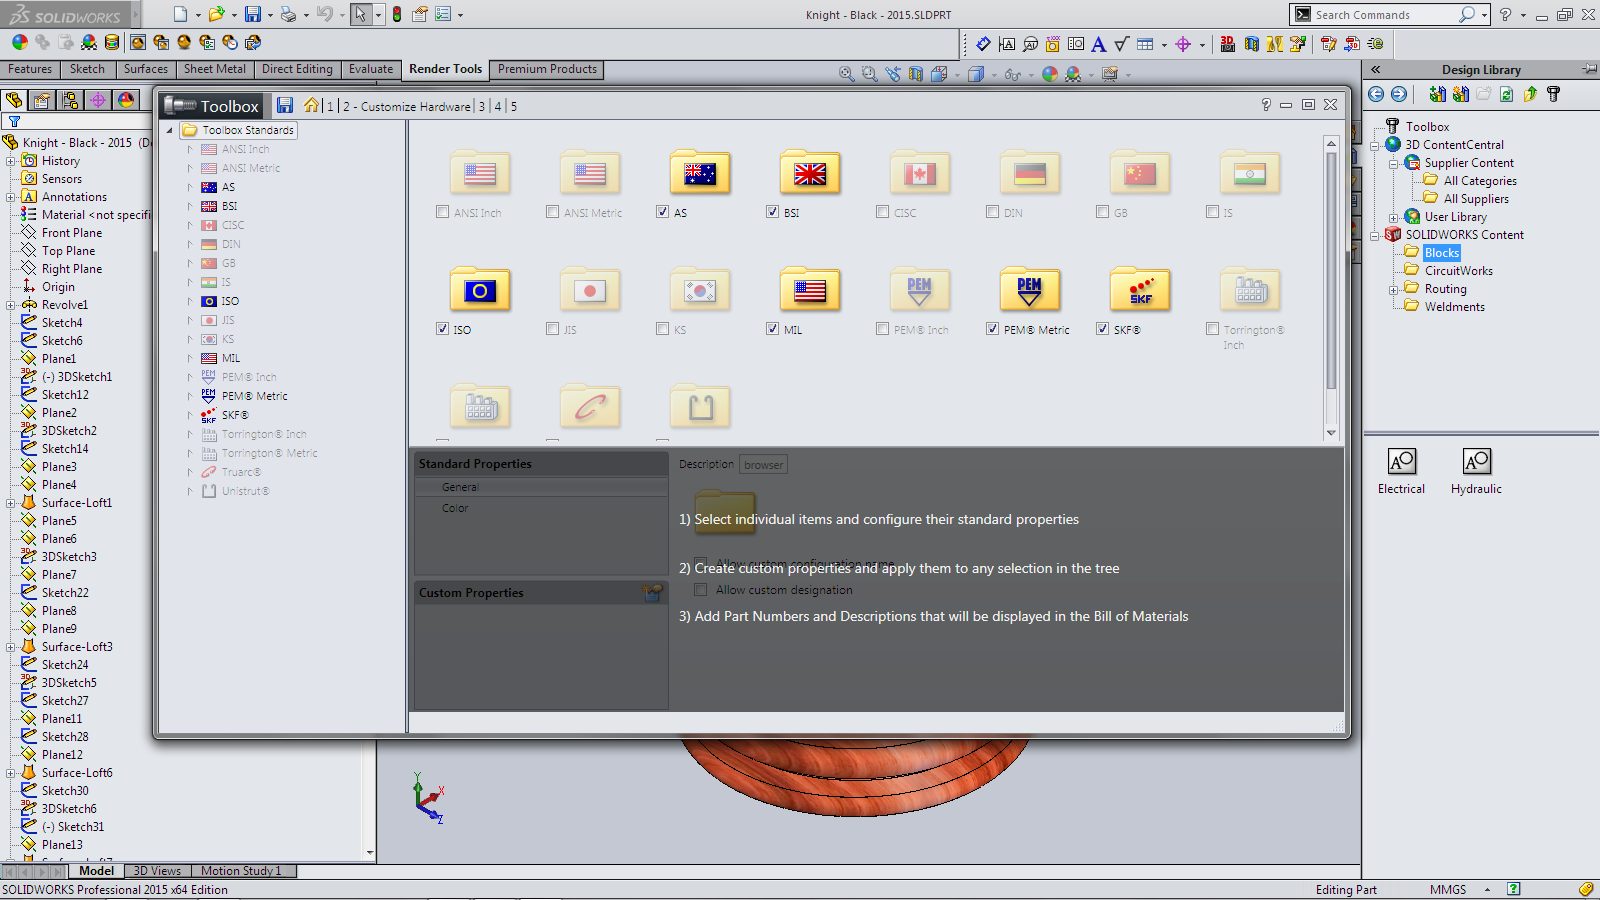1600x900 pixels.
Task: Switch to the Sheet Metal tab
Action: [x=214, y=69]
